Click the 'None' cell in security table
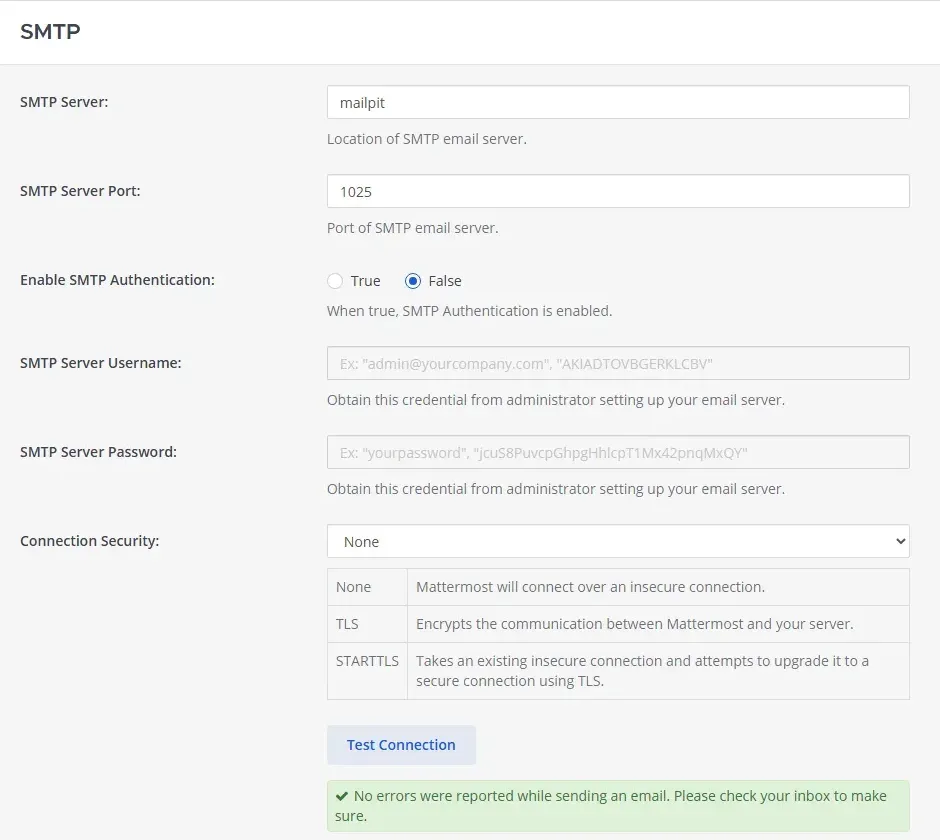The width and height of the screenshot is (940, 840). click(x=367, y=587)
